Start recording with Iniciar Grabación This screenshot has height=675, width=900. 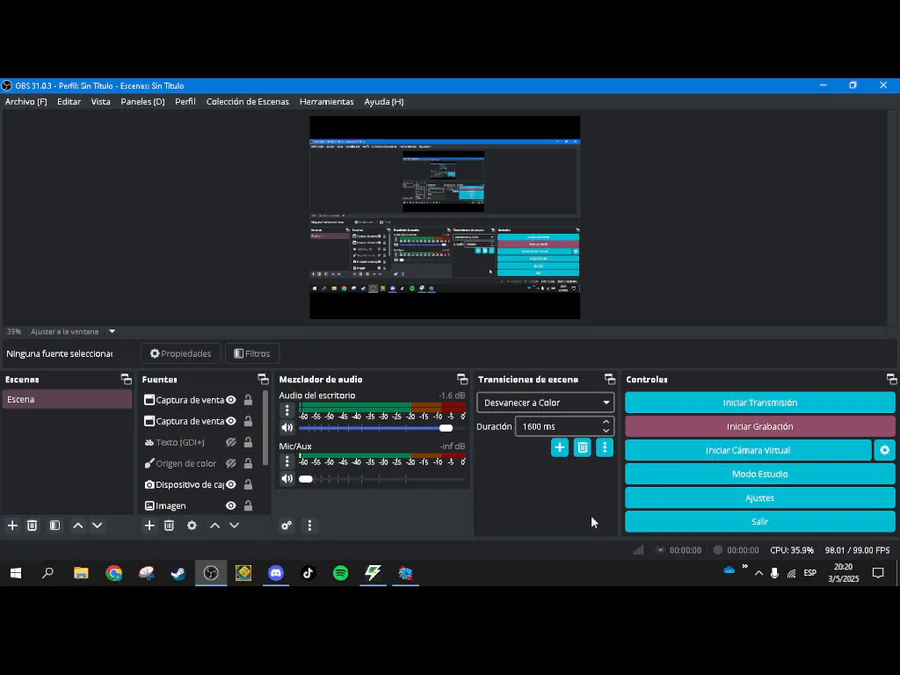click(x=759, y=426)
